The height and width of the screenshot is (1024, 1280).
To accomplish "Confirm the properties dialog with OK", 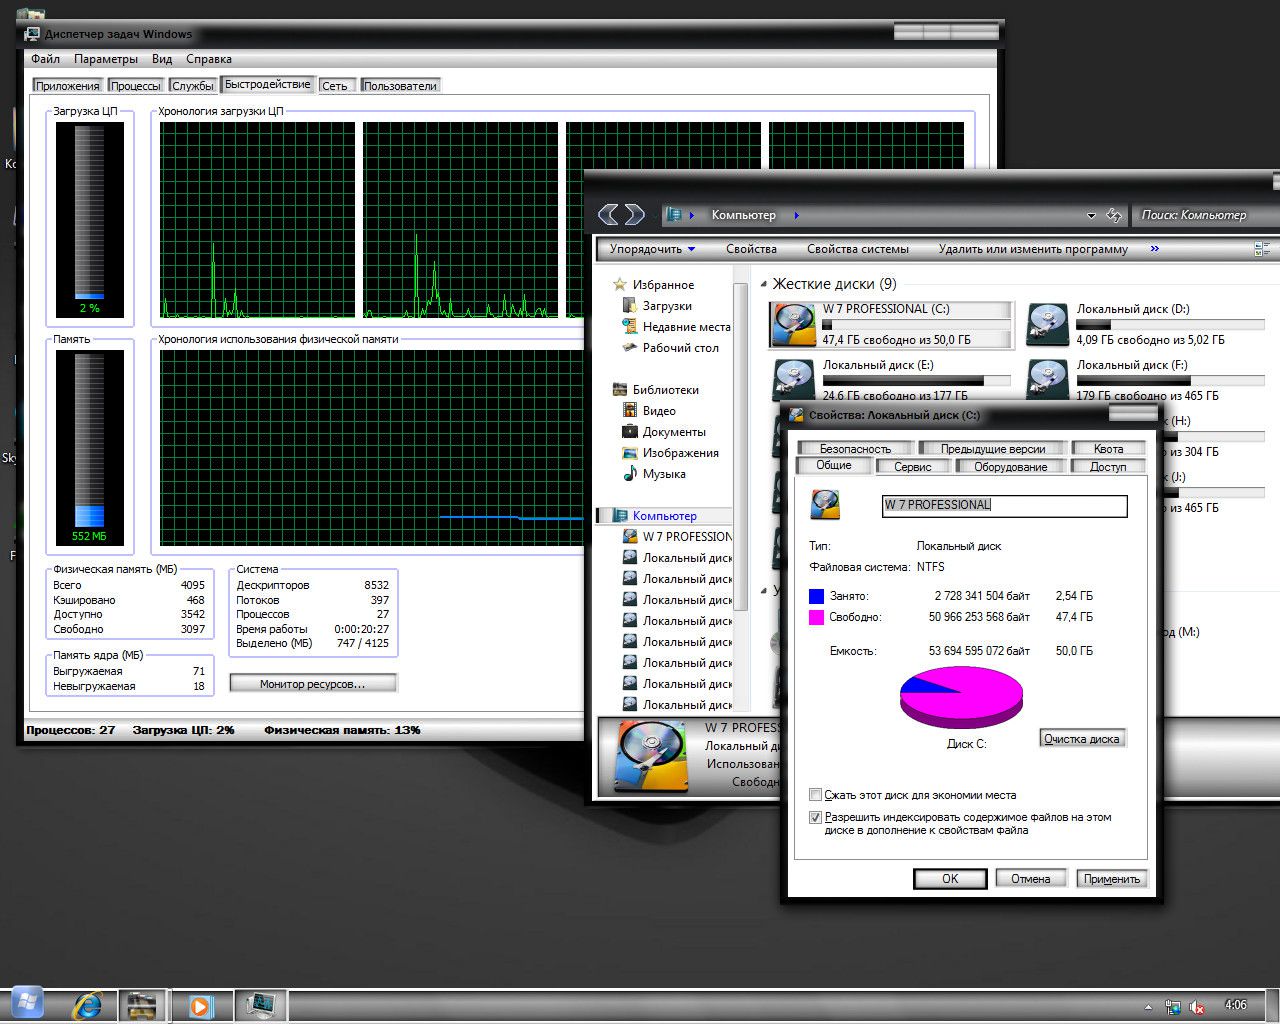I will (950, 879).
